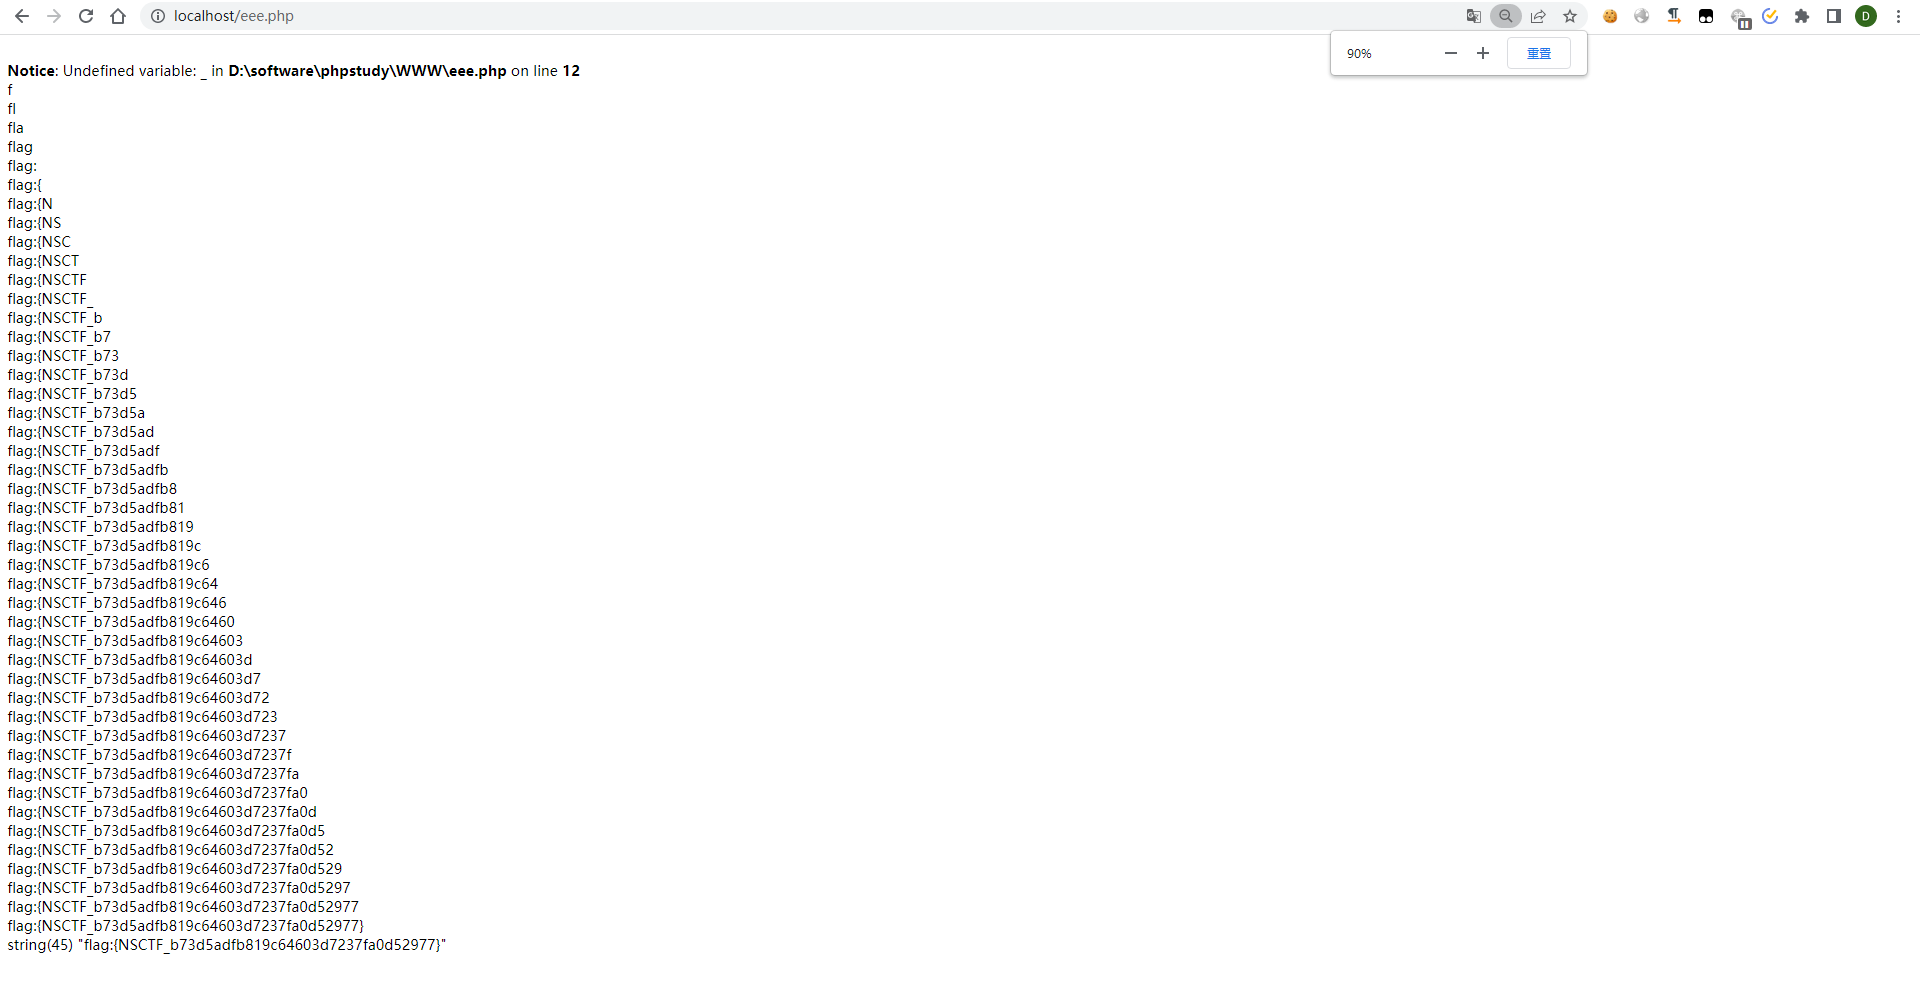This screenshot has height=996, width=1920.
Task: Click the bold line number 12
Action: (x=571, y=71)
